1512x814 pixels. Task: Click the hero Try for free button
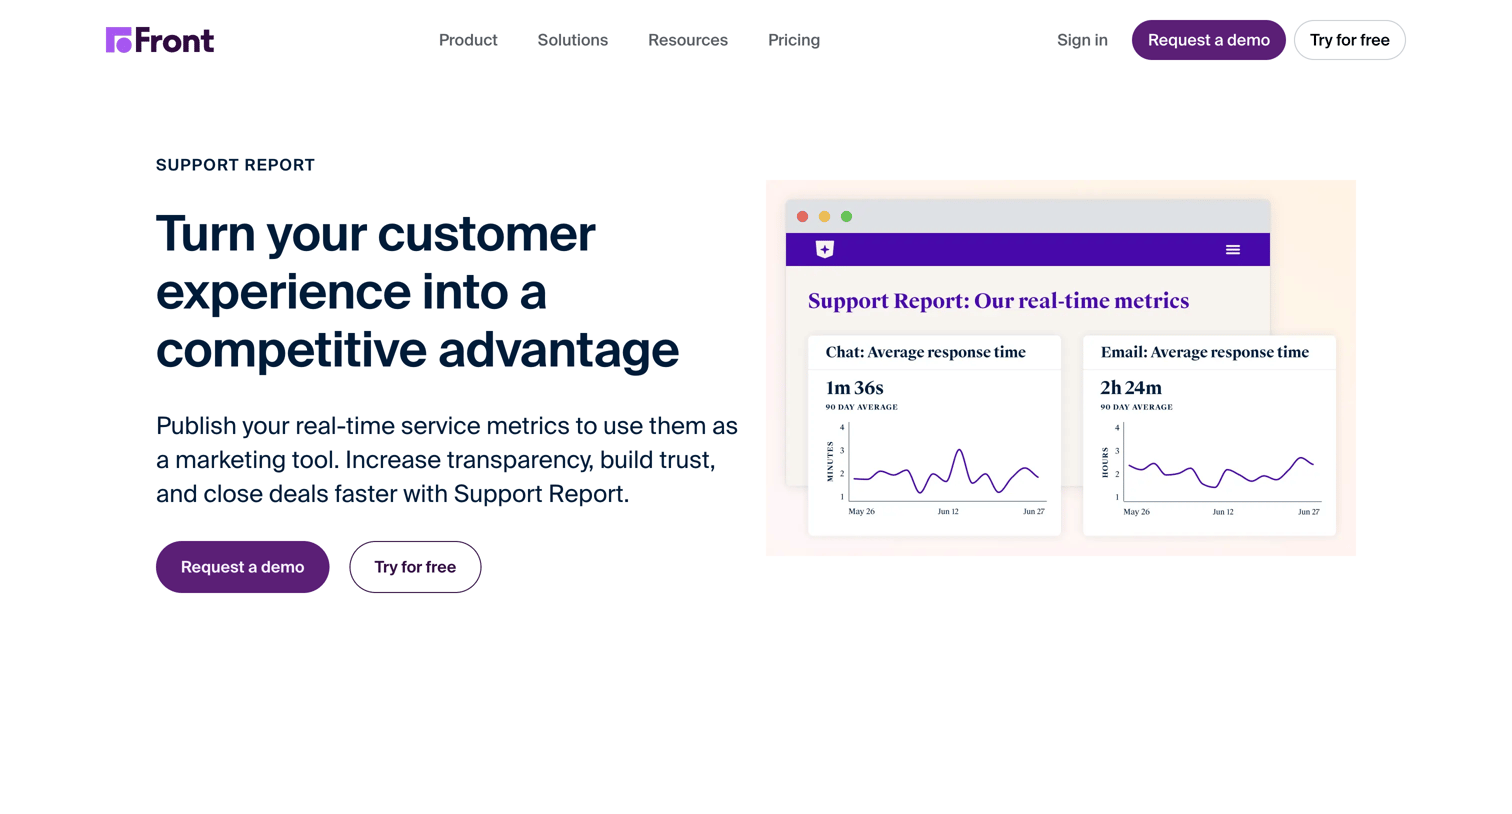click(415, 567)
